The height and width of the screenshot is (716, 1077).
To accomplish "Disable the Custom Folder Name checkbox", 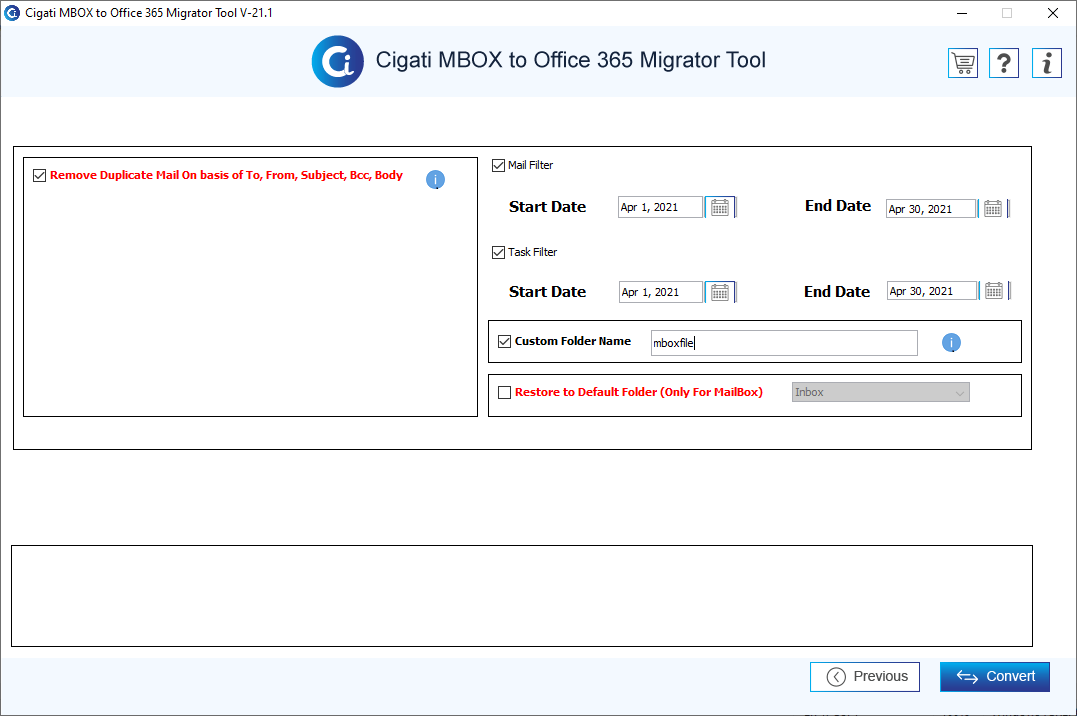I will coord(505,342).
